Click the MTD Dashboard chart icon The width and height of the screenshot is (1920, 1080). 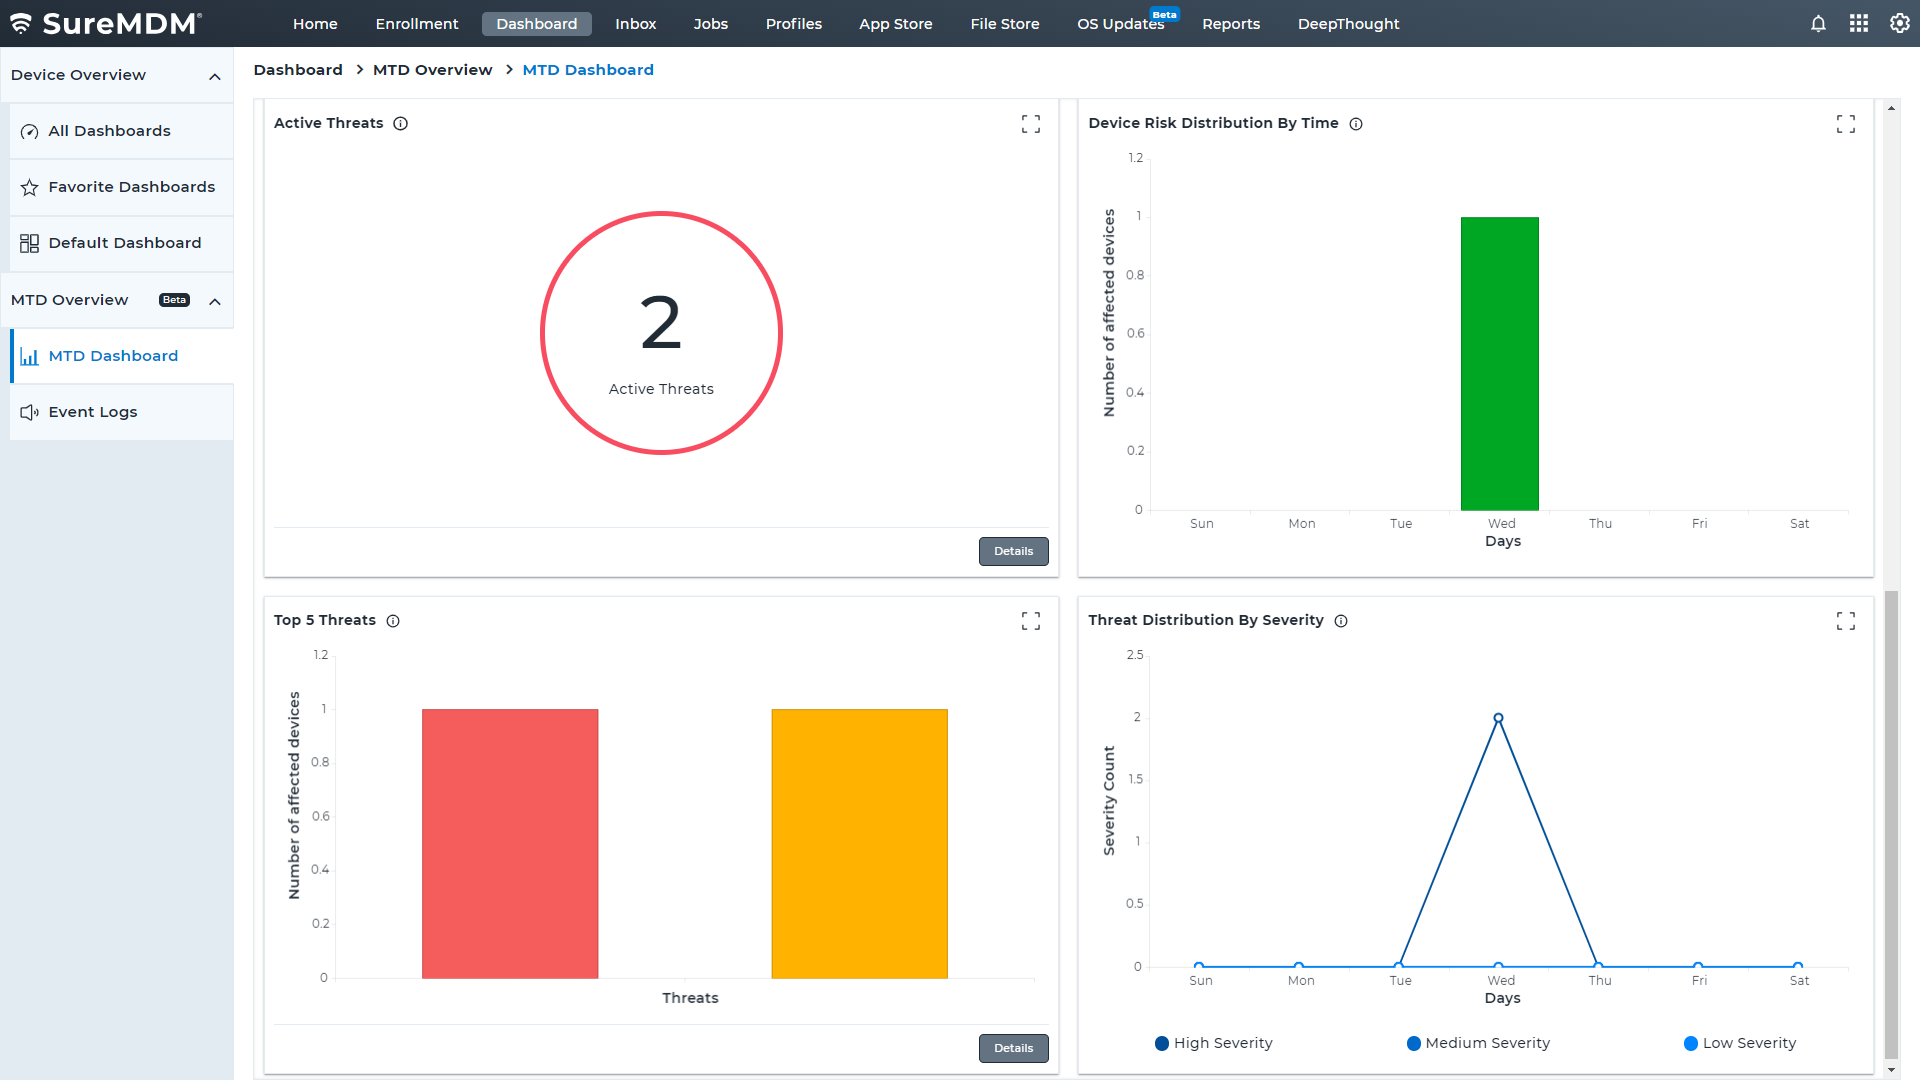pyautogui.click(x=30, y=356)
